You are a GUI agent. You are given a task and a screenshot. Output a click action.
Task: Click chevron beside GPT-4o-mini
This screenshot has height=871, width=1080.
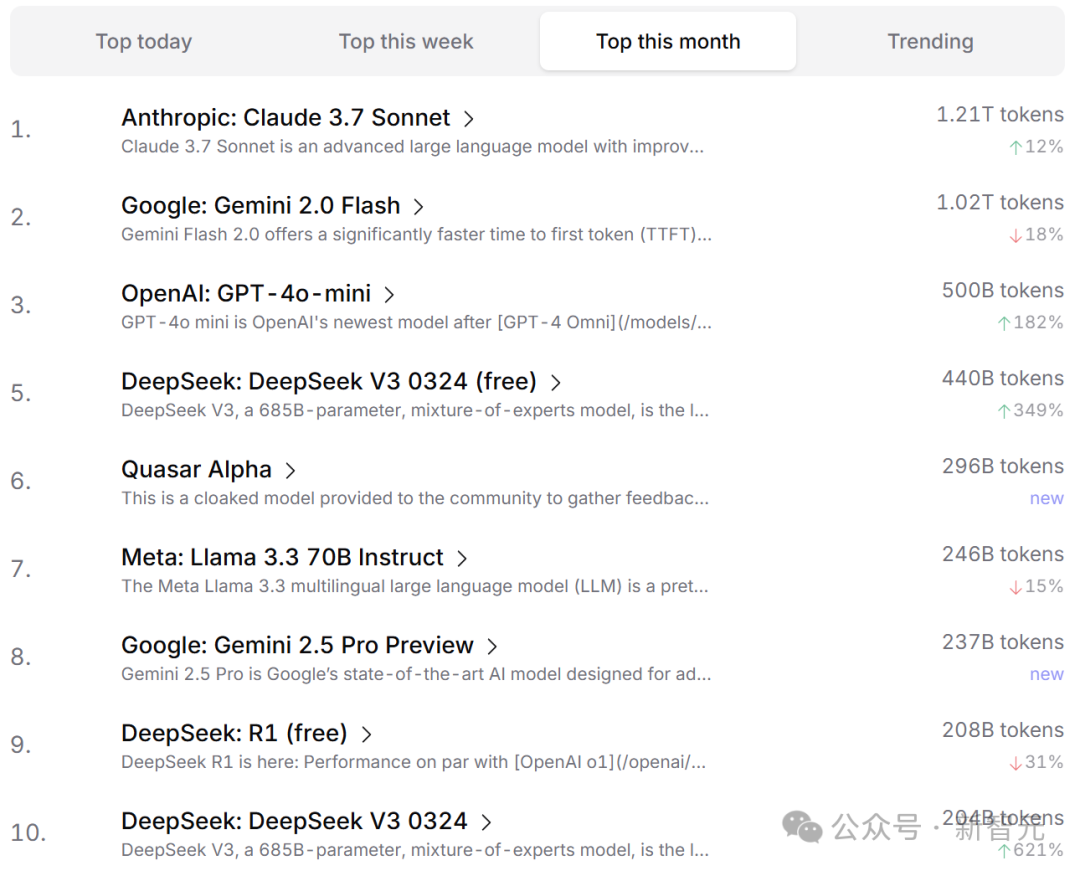pos(389,295)
